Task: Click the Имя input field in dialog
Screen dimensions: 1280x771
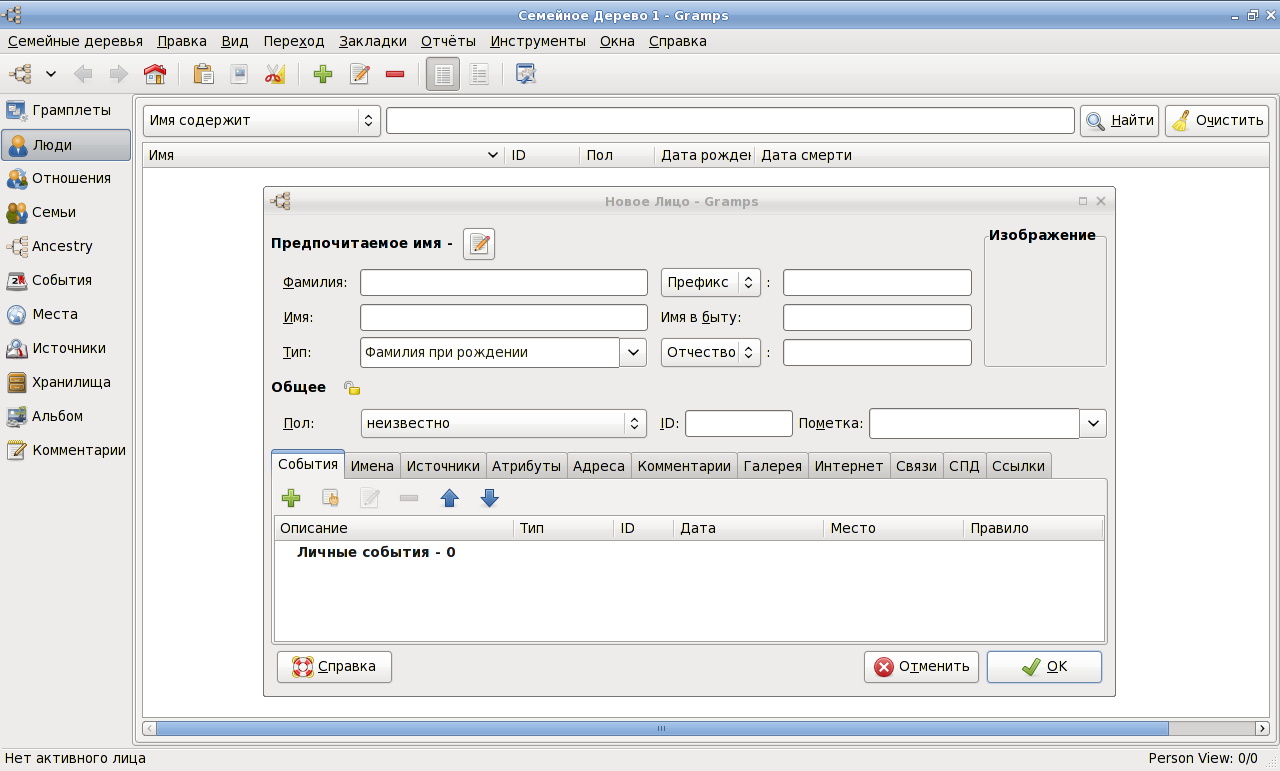Action: (x=504, y=317)
